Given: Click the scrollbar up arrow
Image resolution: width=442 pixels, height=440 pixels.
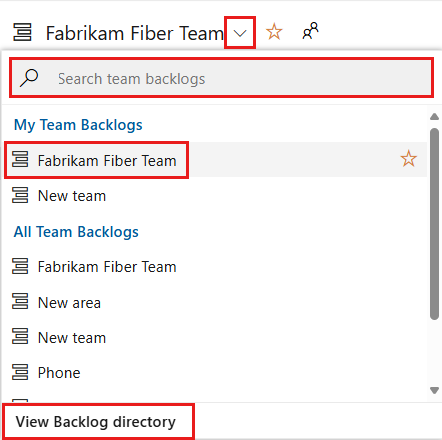Looking at the screenshot, I should point(434,116).
